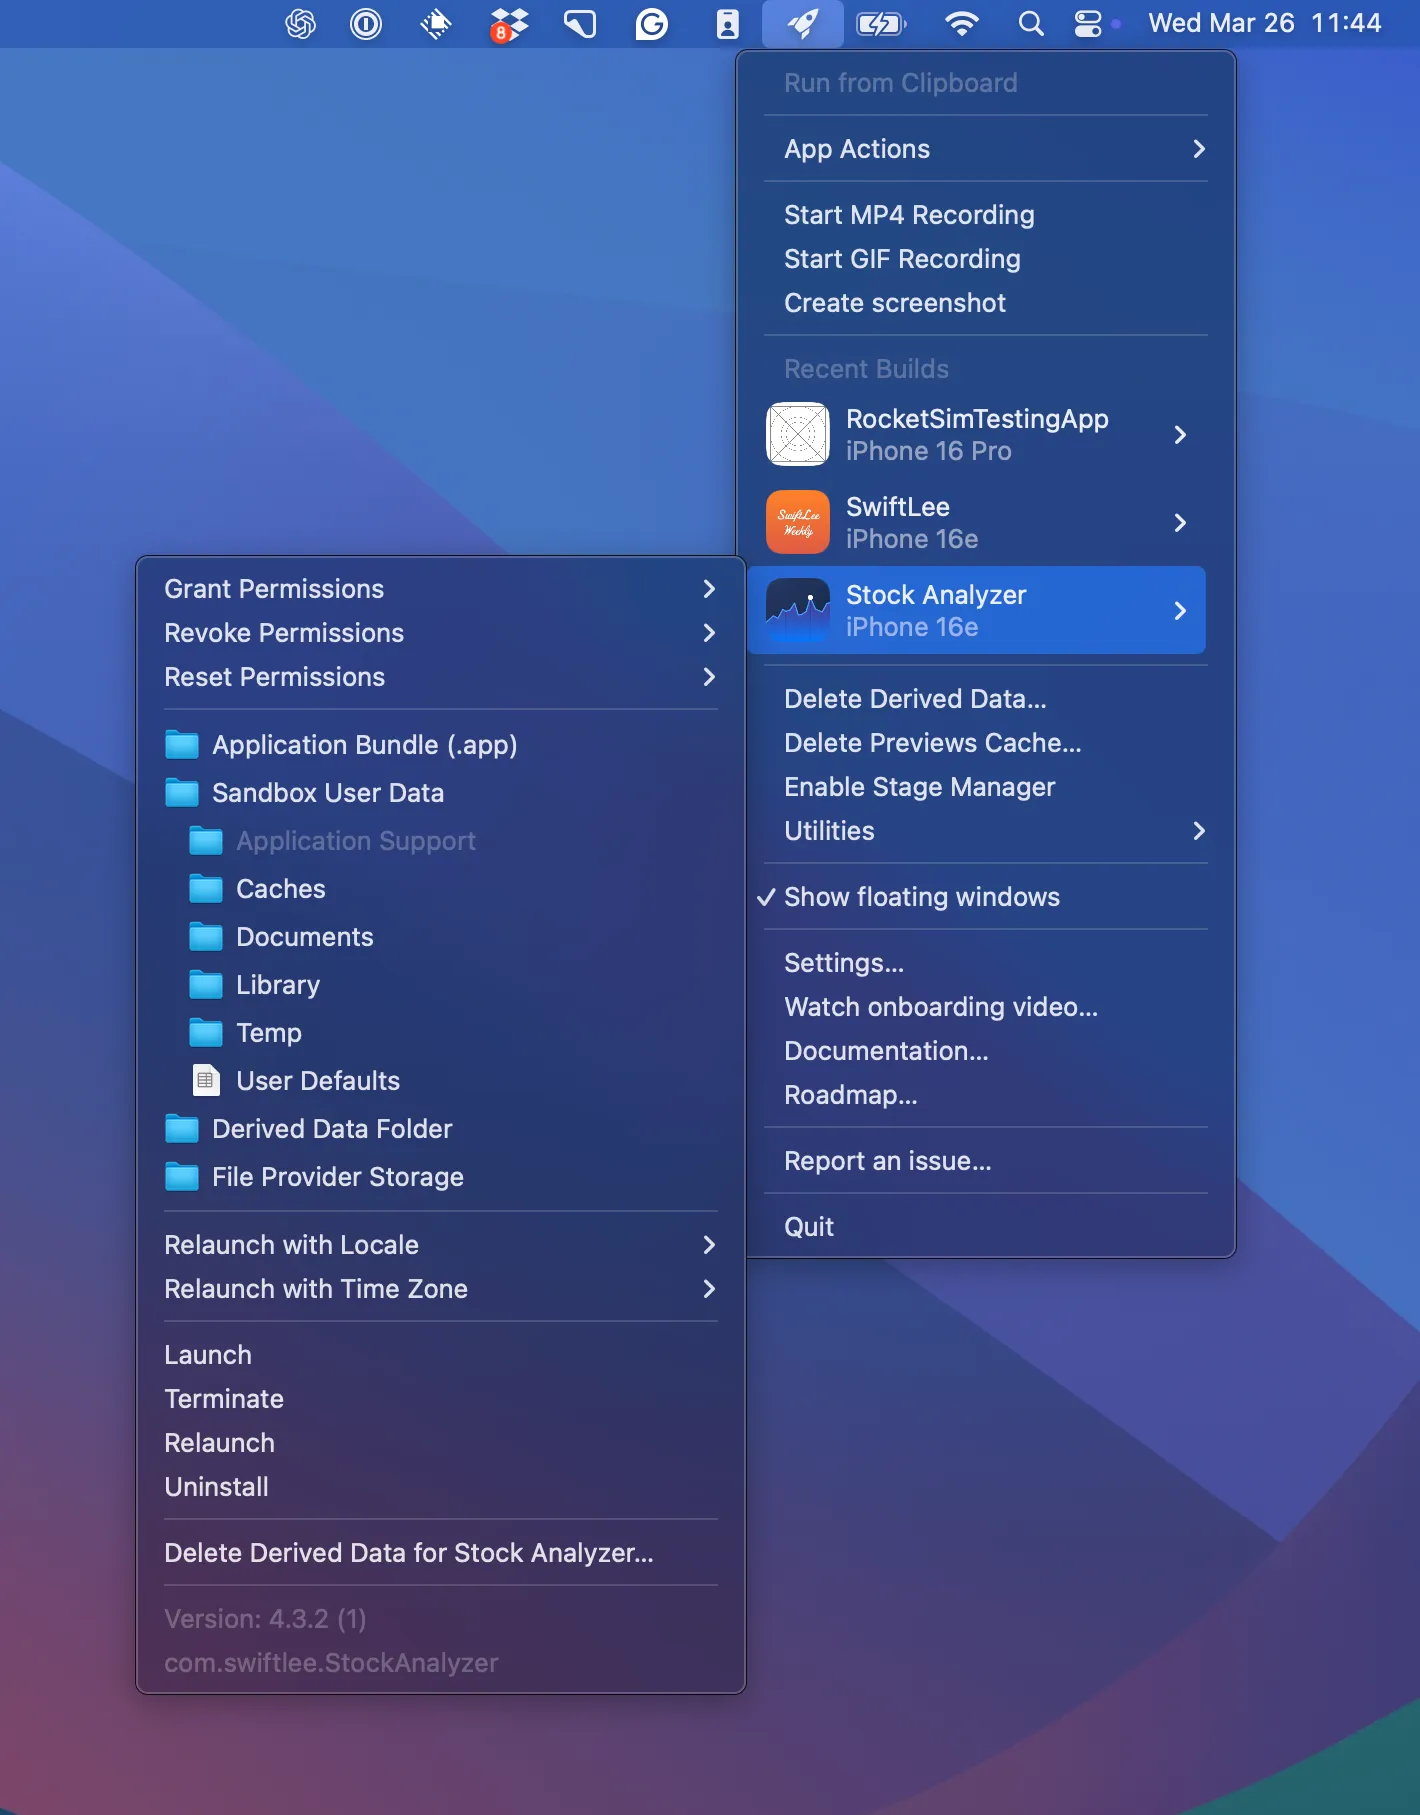This screenshot has width=1420, height=1815.
Task: Open the 1Password menu bar icon
Action: point(366,23)
